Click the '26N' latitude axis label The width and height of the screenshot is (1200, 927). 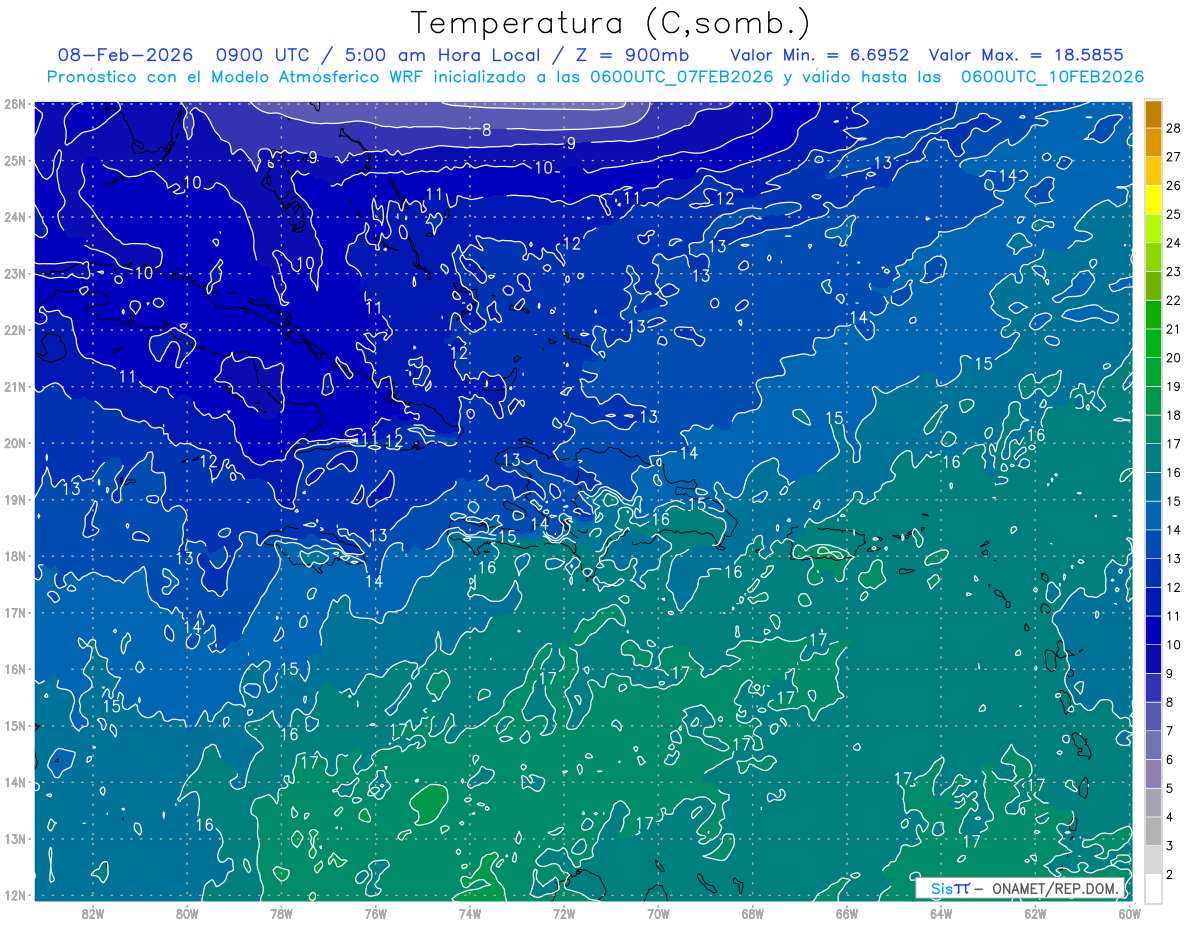[14, 103]
